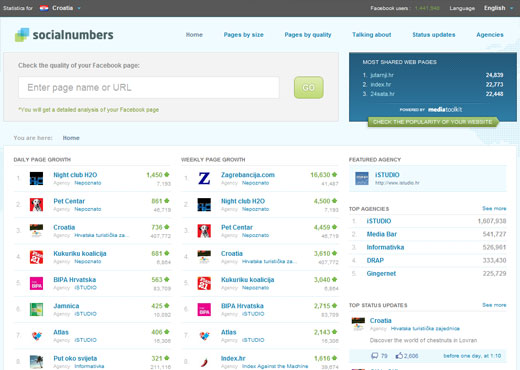Open BIPA Hrvatska pink thumbnail in daily growth
This screenshot has width=520, height=370.
point(36,283)
